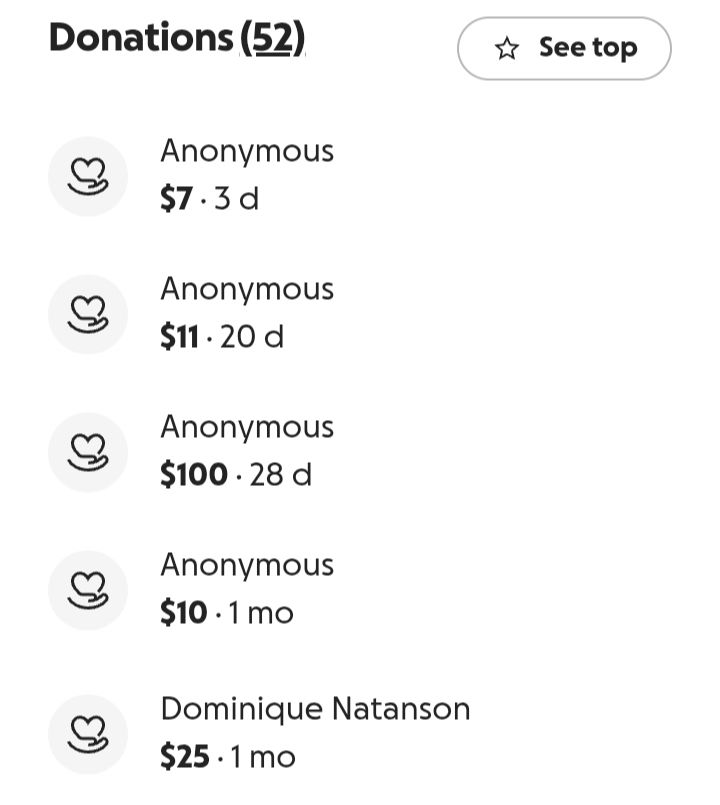The image size is (720, 805).
Task: Click the heart-hand icon beside the $10 donation
Action: tap(88, 590)
